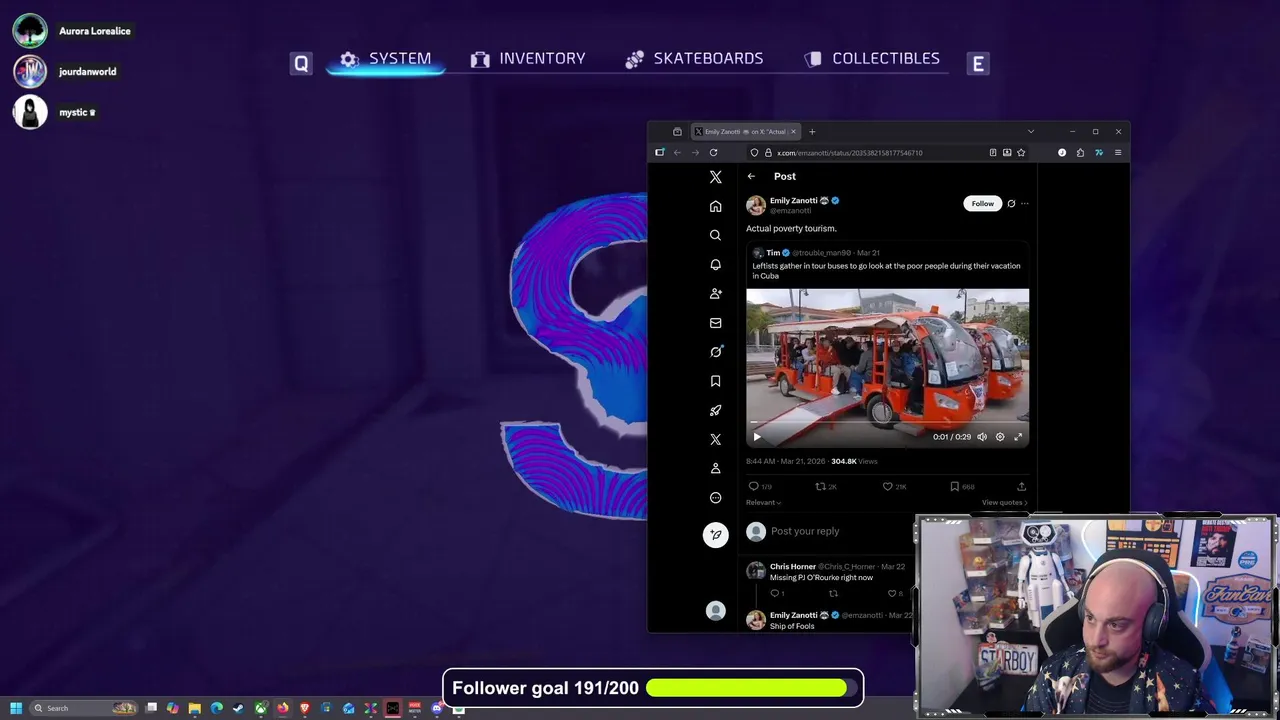Open the follow-people icon in X sidebar
This screenshot has width=1280, height=720.
click(715, 294)
